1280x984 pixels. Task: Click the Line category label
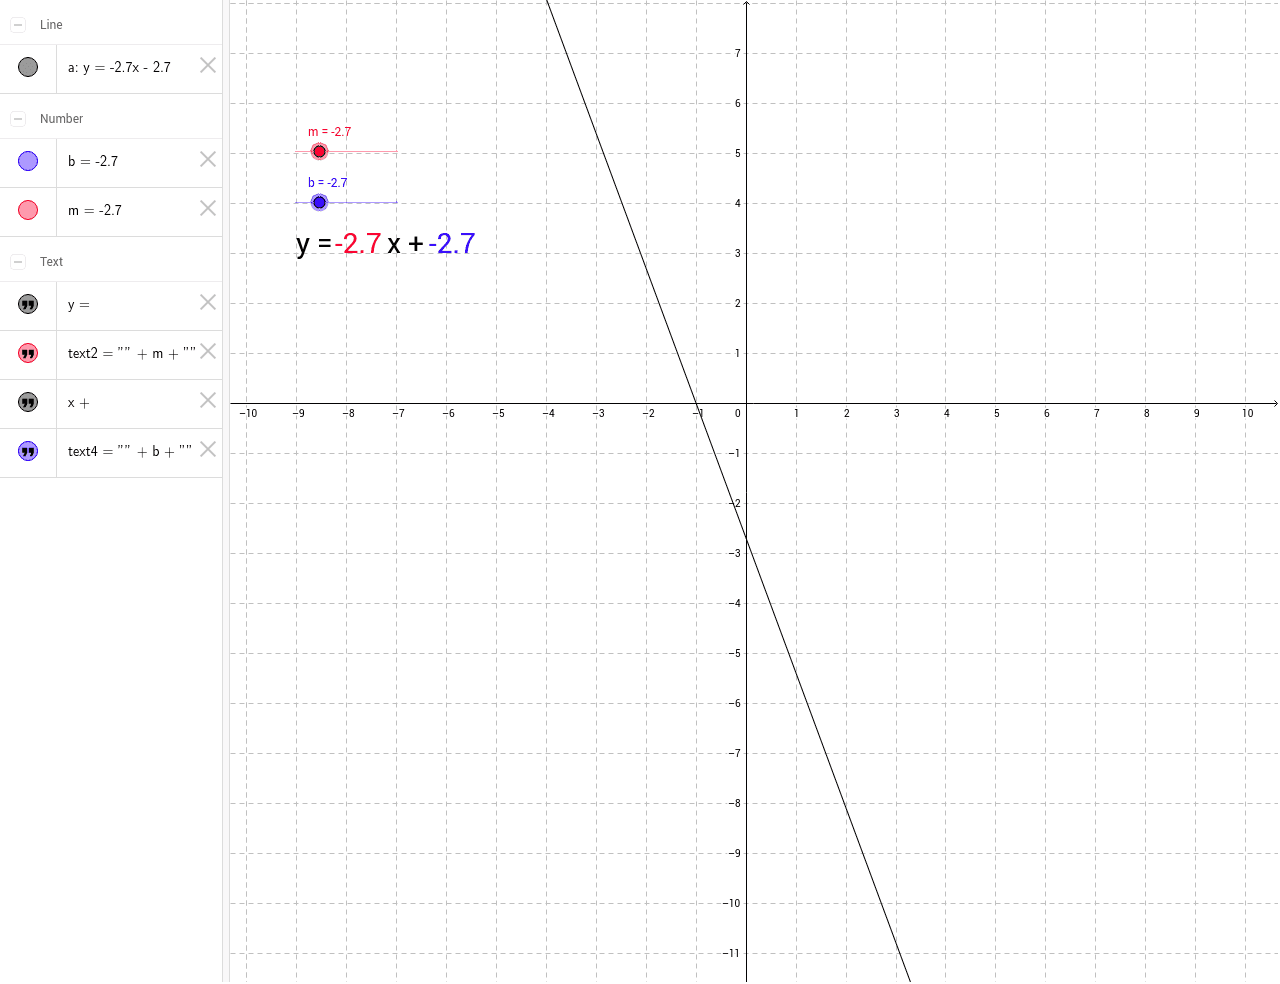(51, 25)
